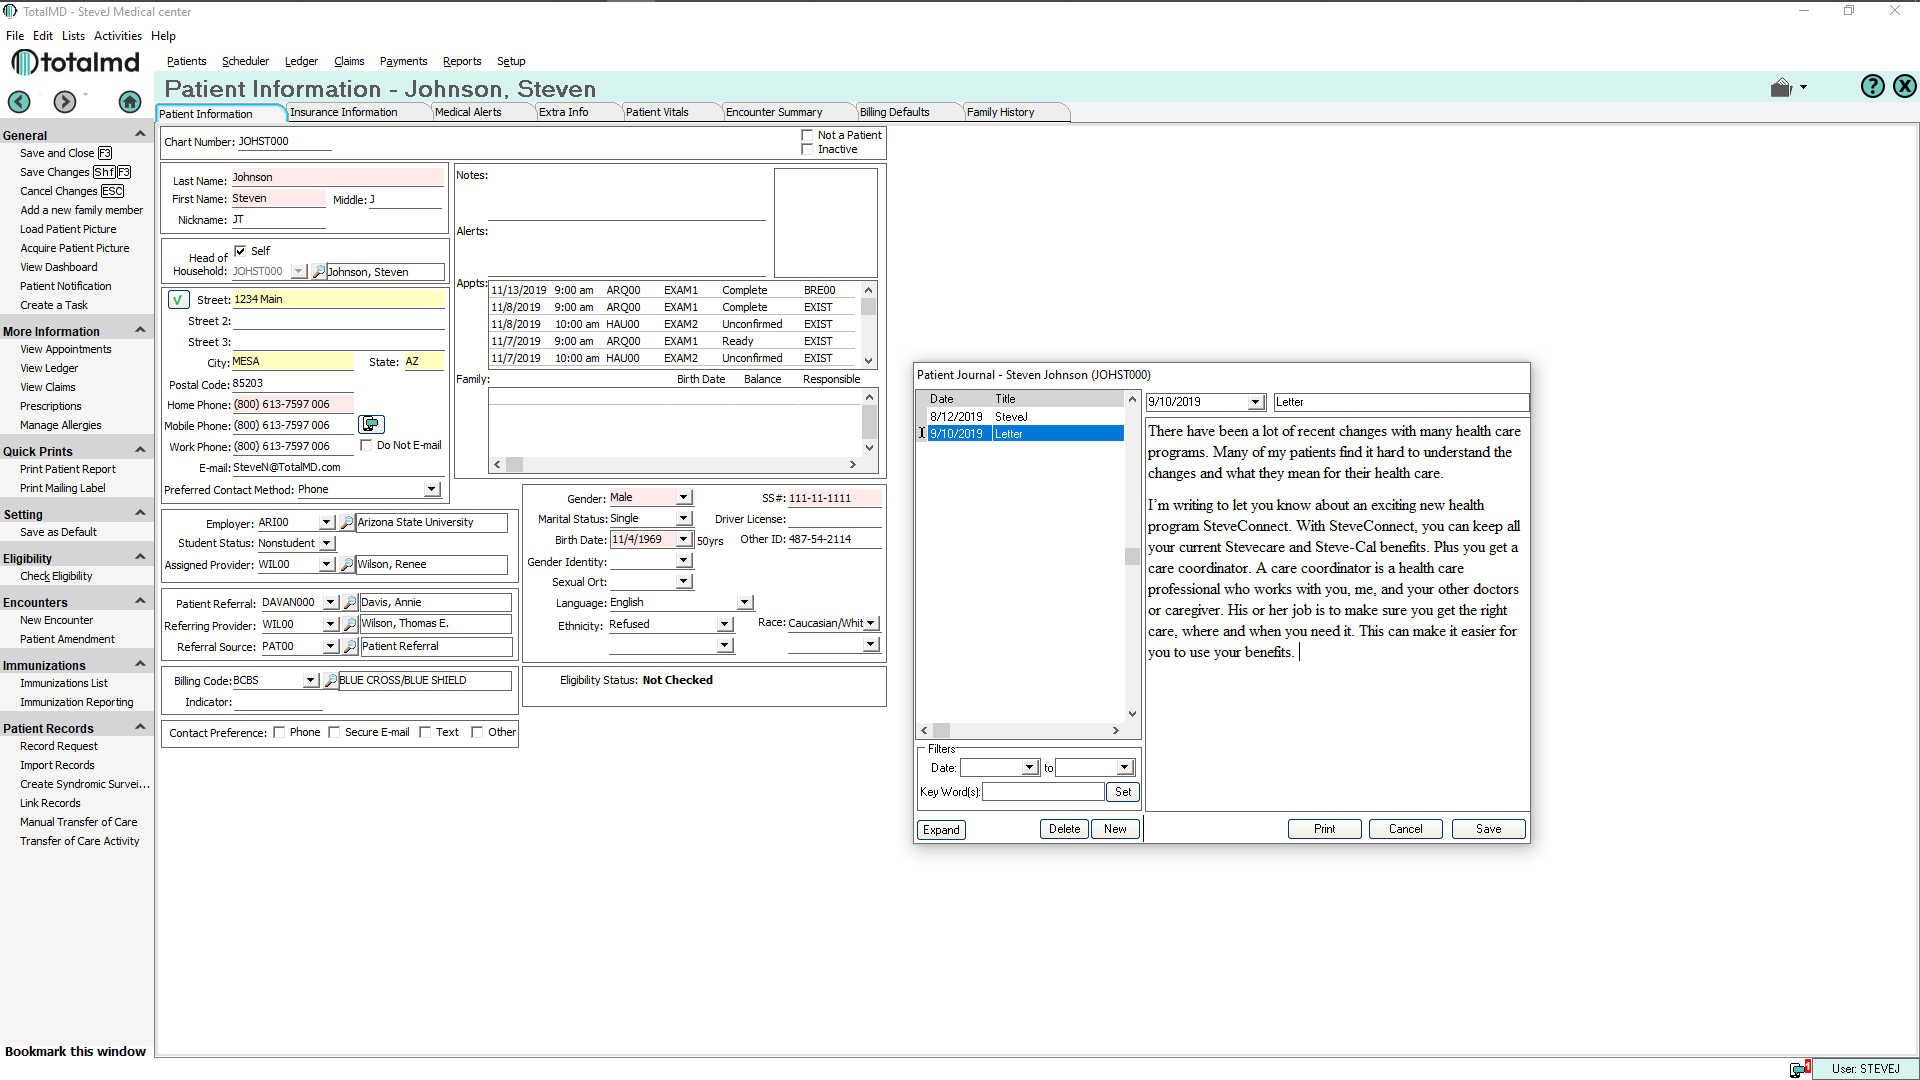Click the New button in Patient Journal
This screenshot has height=1080, width=1920.
coord(1114,828)
